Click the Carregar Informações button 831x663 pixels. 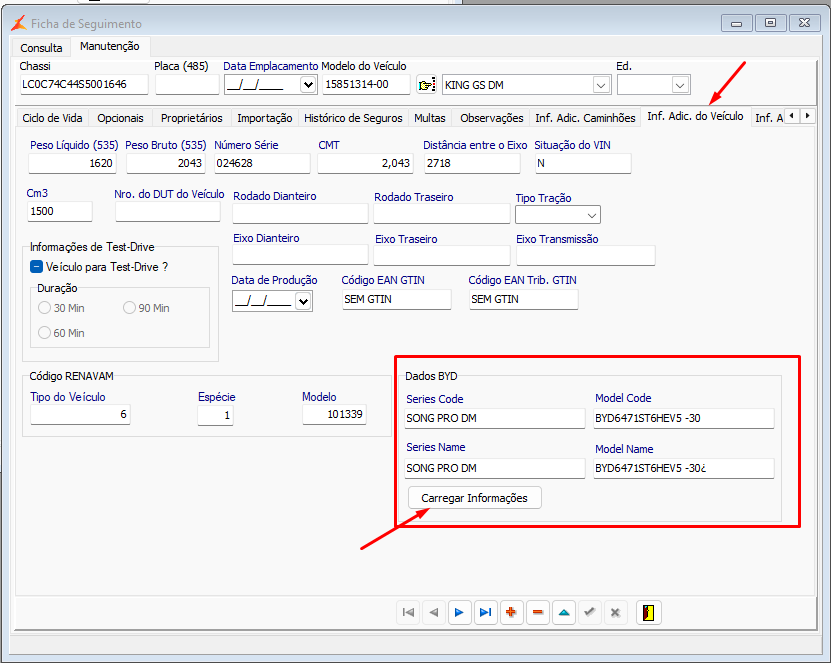(x=474, y=498)
